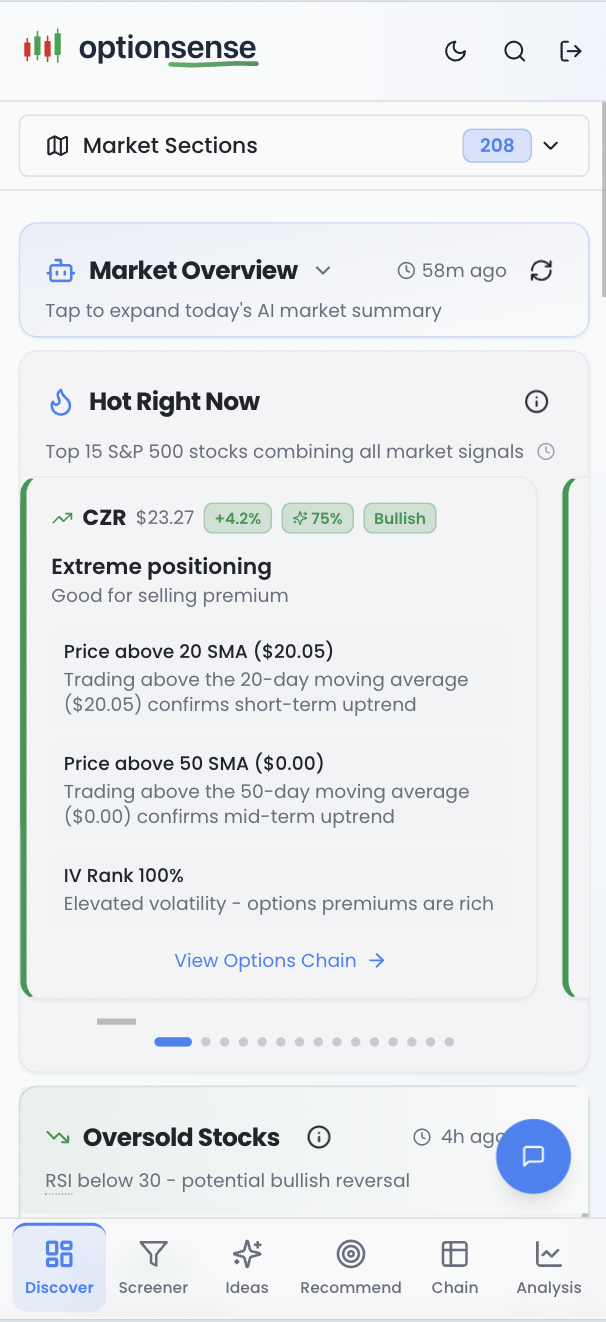Toggle dark mode moon icon
The width and height of the screenshot is (606, 1322).
456,51
